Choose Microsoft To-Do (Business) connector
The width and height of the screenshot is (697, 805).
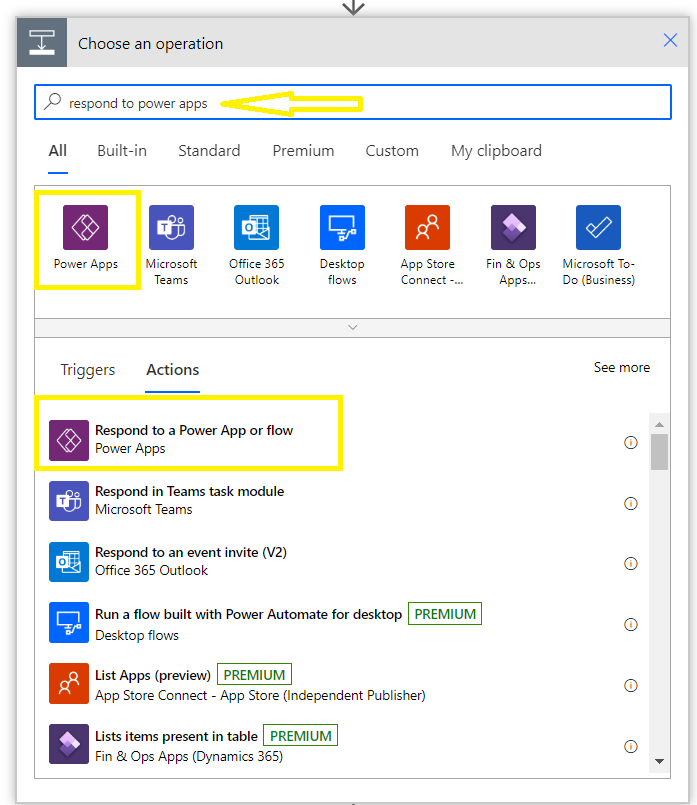click(598, 228)
